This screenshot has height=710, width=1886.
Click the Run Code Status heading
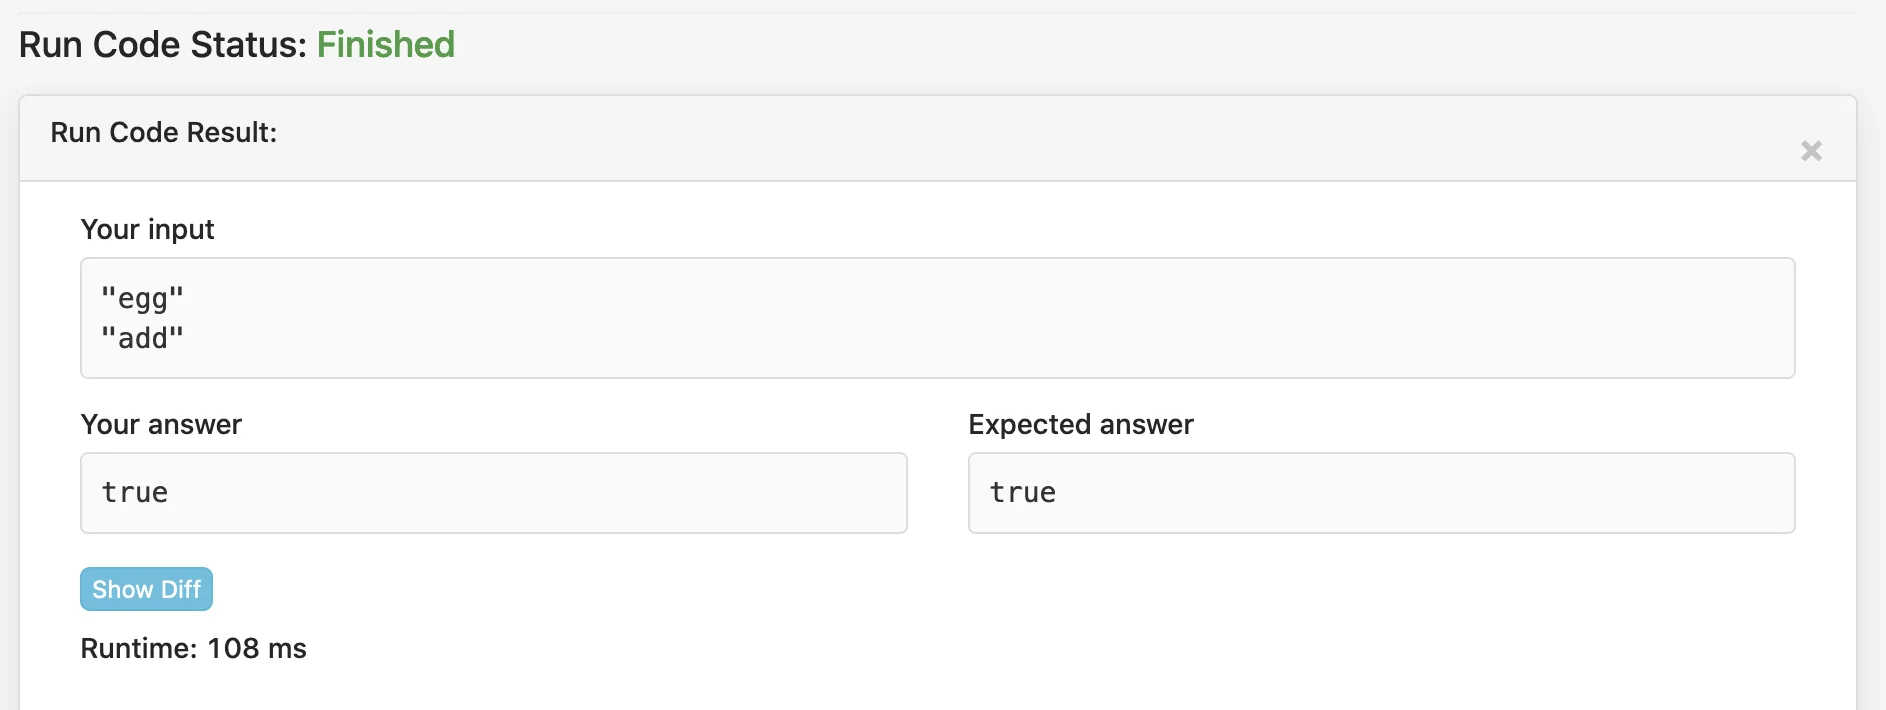237,45
